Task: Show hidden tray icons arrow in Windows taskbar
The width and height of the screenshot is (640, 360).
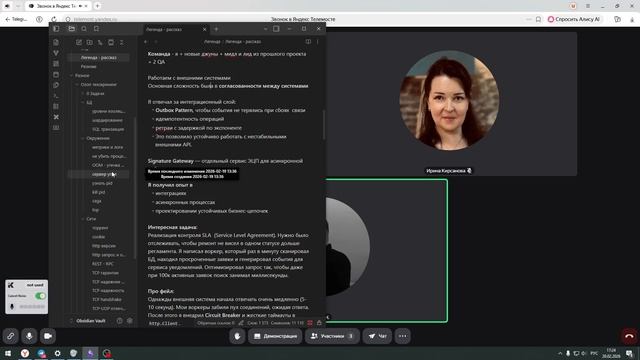Action: coord(560,353)
